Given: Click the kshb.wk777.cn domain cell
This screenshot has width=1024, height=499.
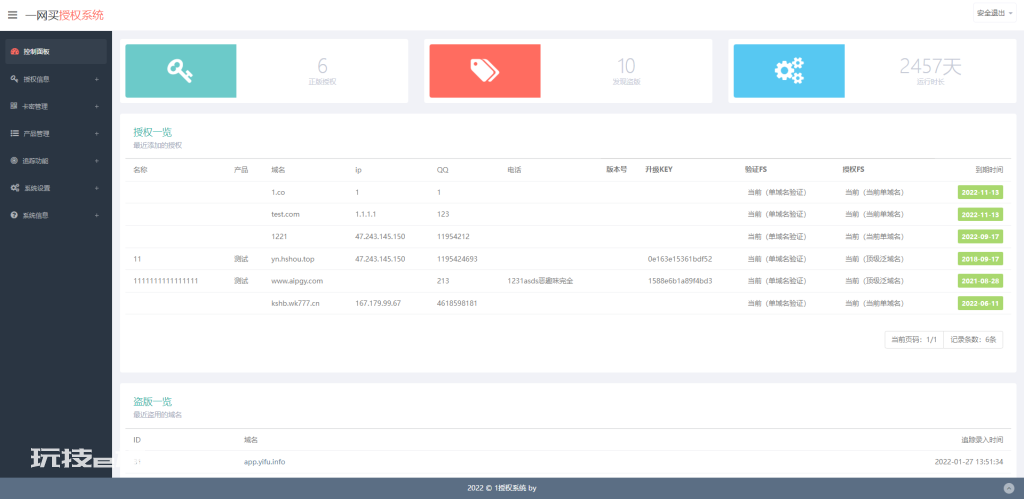Looking at the screenshot, I should [295, 304].
